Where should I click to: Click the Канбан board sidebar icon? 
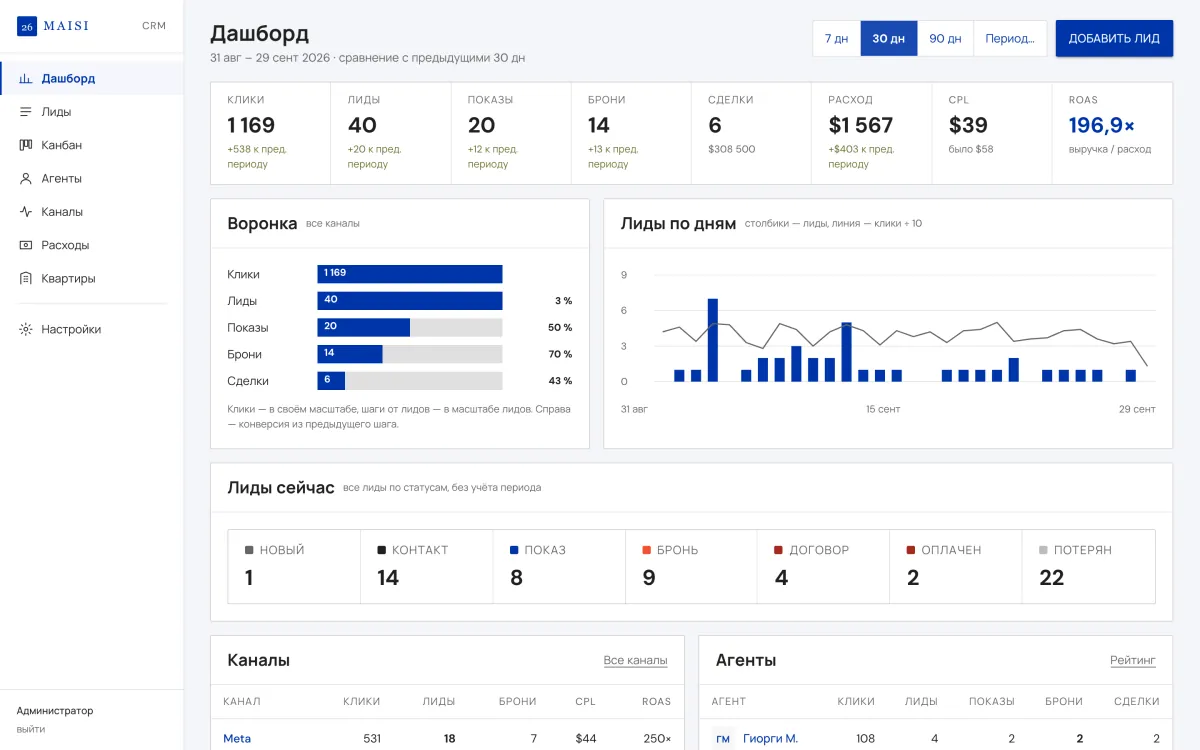(26, 145)
